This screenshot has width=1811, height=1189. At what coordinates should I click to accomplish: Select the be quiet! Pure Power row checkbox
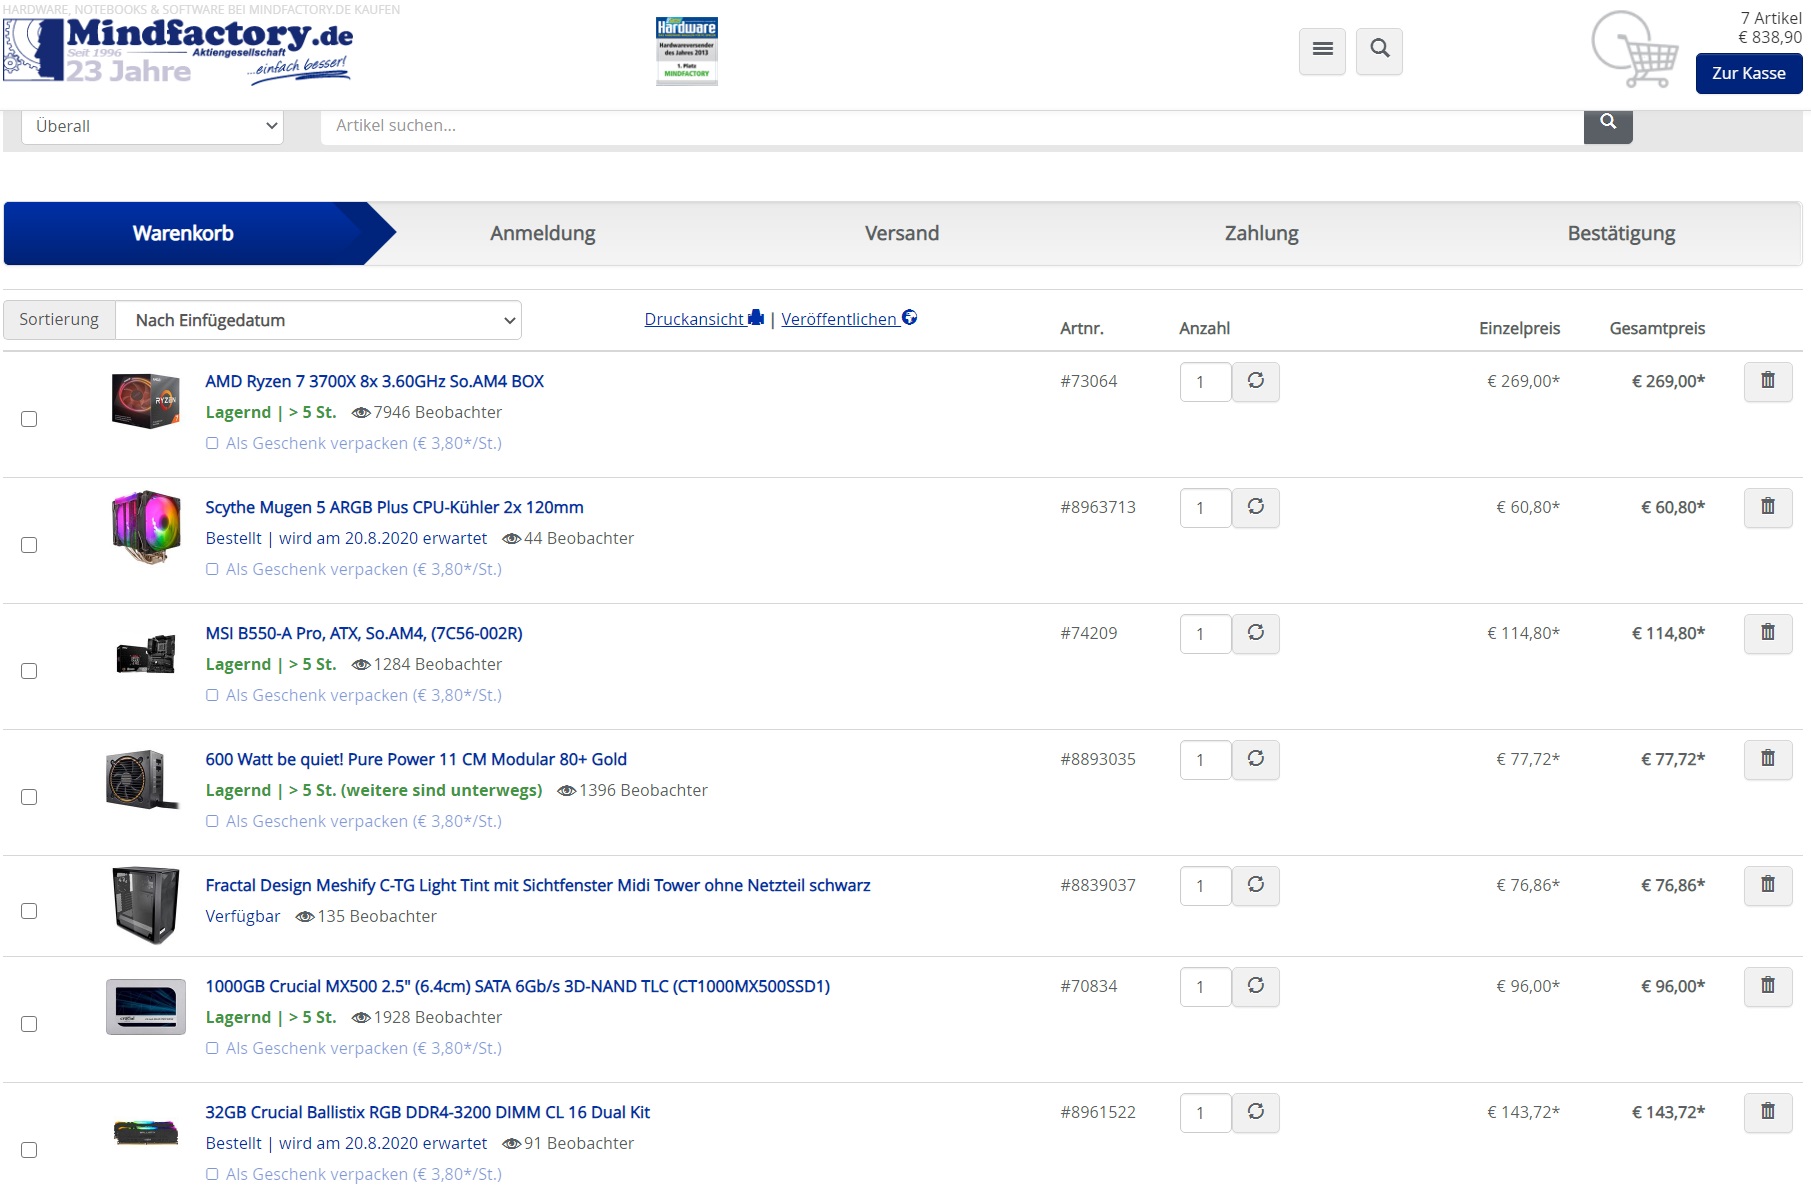pyautogui.click(x=29, y=797)
